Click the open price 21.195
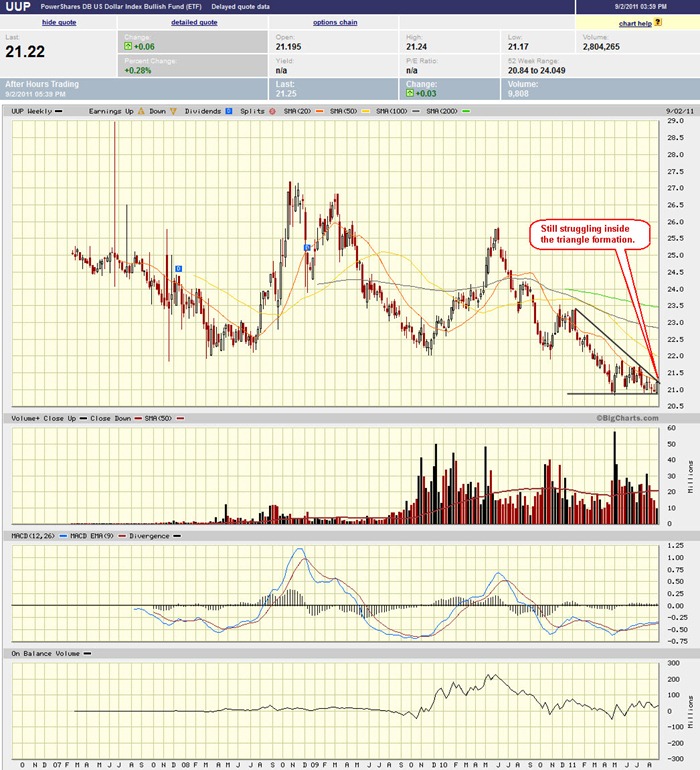700x770 pixels. coord(288,47)
